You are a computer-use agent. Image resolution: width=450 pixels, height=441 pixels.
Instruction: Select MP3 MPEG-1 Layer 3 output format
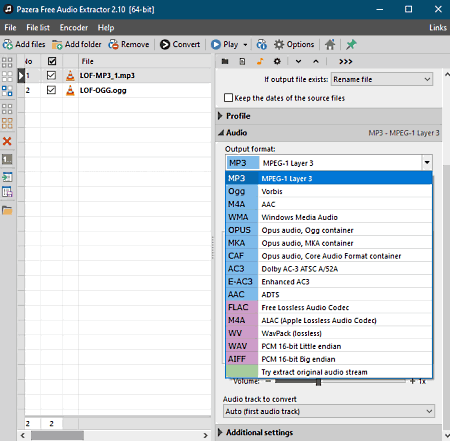coord(329,178)
